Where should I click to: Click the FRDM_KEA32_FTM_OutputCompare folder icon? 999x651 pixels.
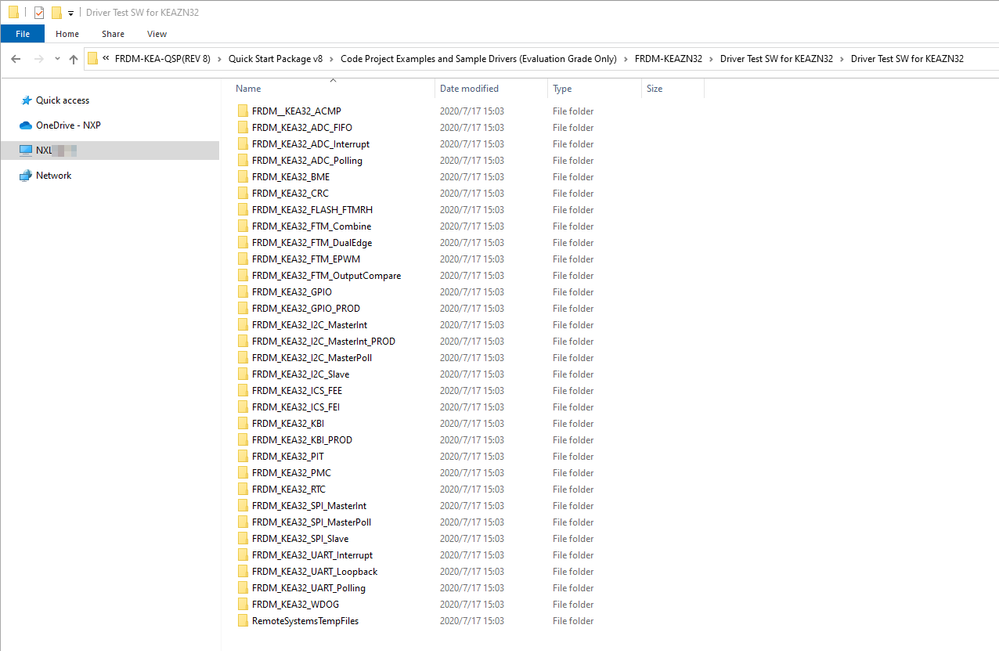coord(243,276)
